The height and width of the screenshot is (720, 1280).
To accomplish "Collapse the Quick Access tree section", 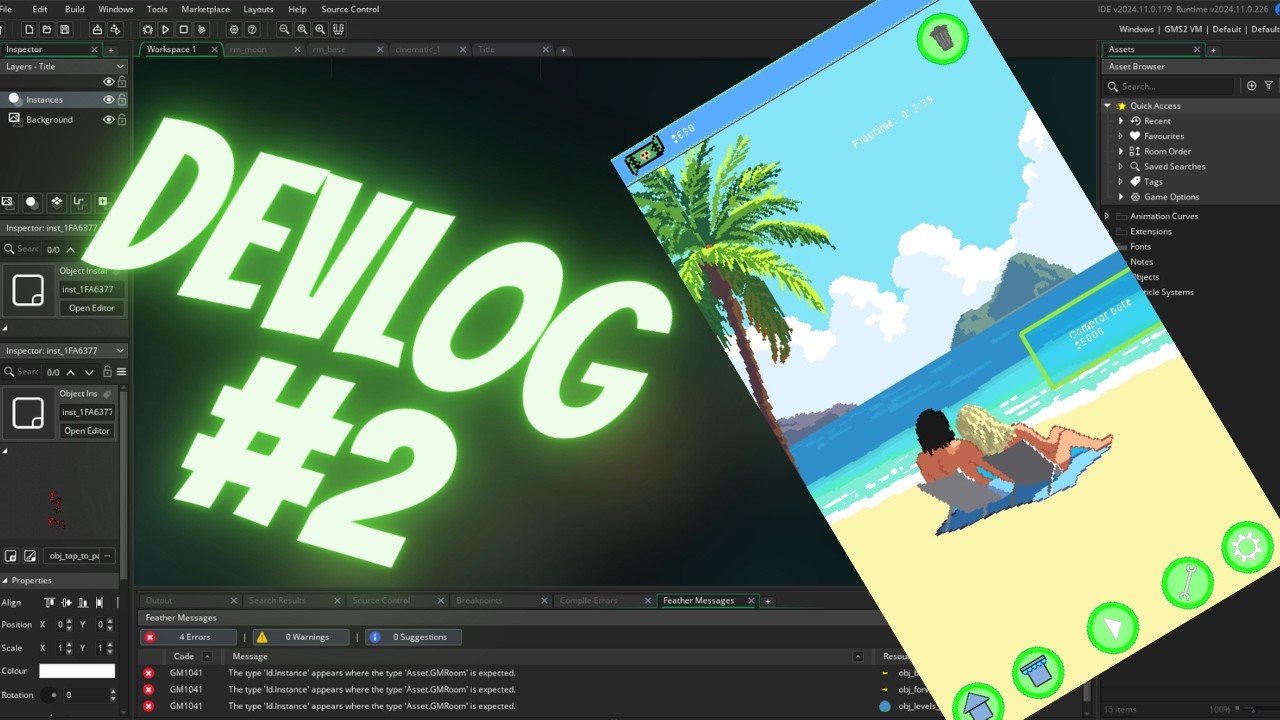I will pos(1108,106).
